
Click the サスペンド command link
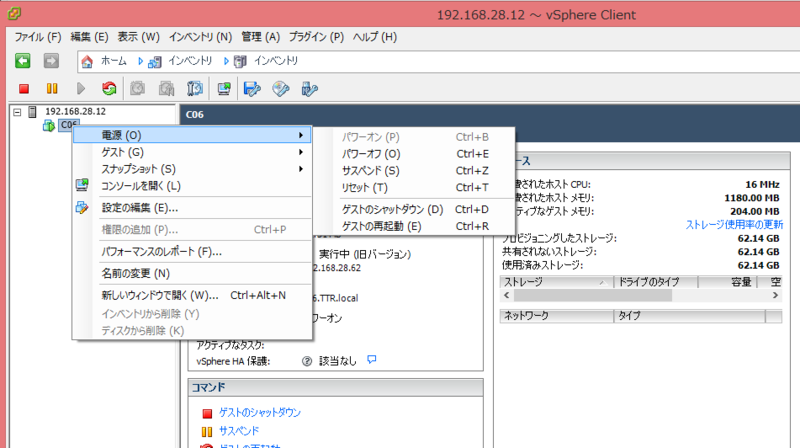pyautogui.click(x=239, y=431)
